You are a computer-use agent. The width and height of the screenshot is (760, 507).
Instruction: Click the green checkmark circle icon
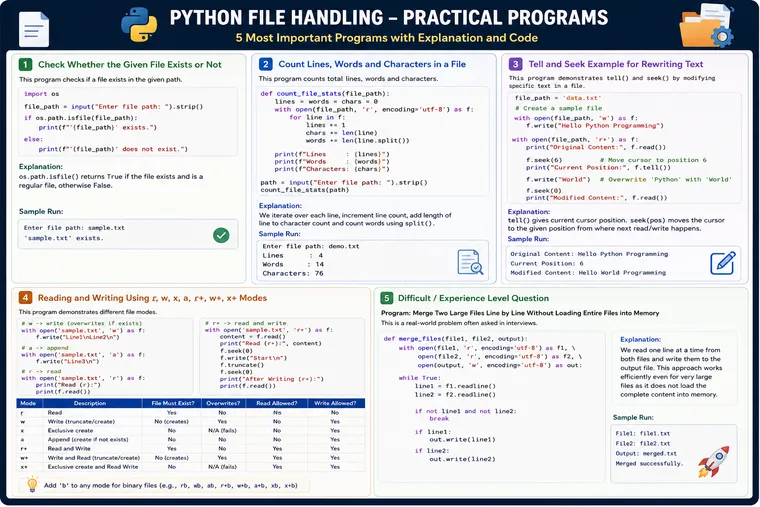(x=221, y=236)
